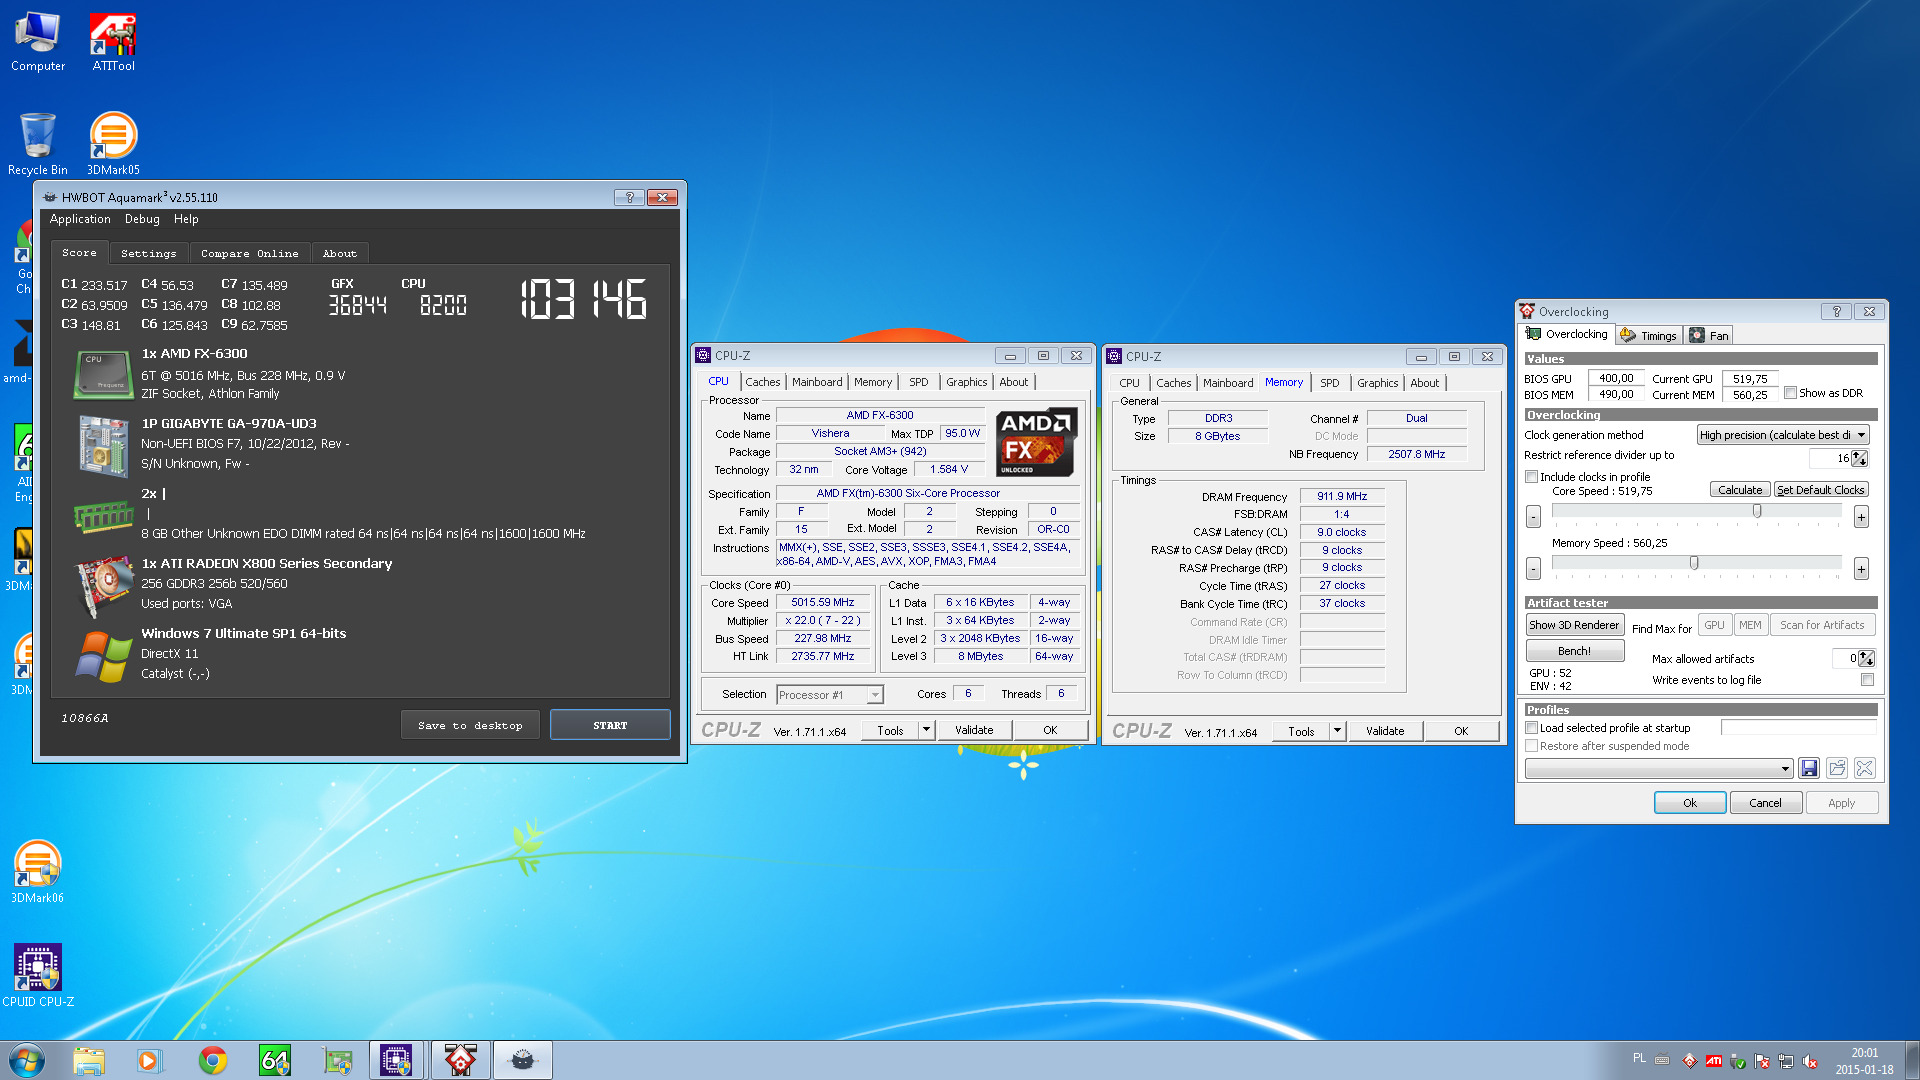1920x1080 pixels.
Task: Click the muted volume tray icon
Action: tap(1810, 1061)
